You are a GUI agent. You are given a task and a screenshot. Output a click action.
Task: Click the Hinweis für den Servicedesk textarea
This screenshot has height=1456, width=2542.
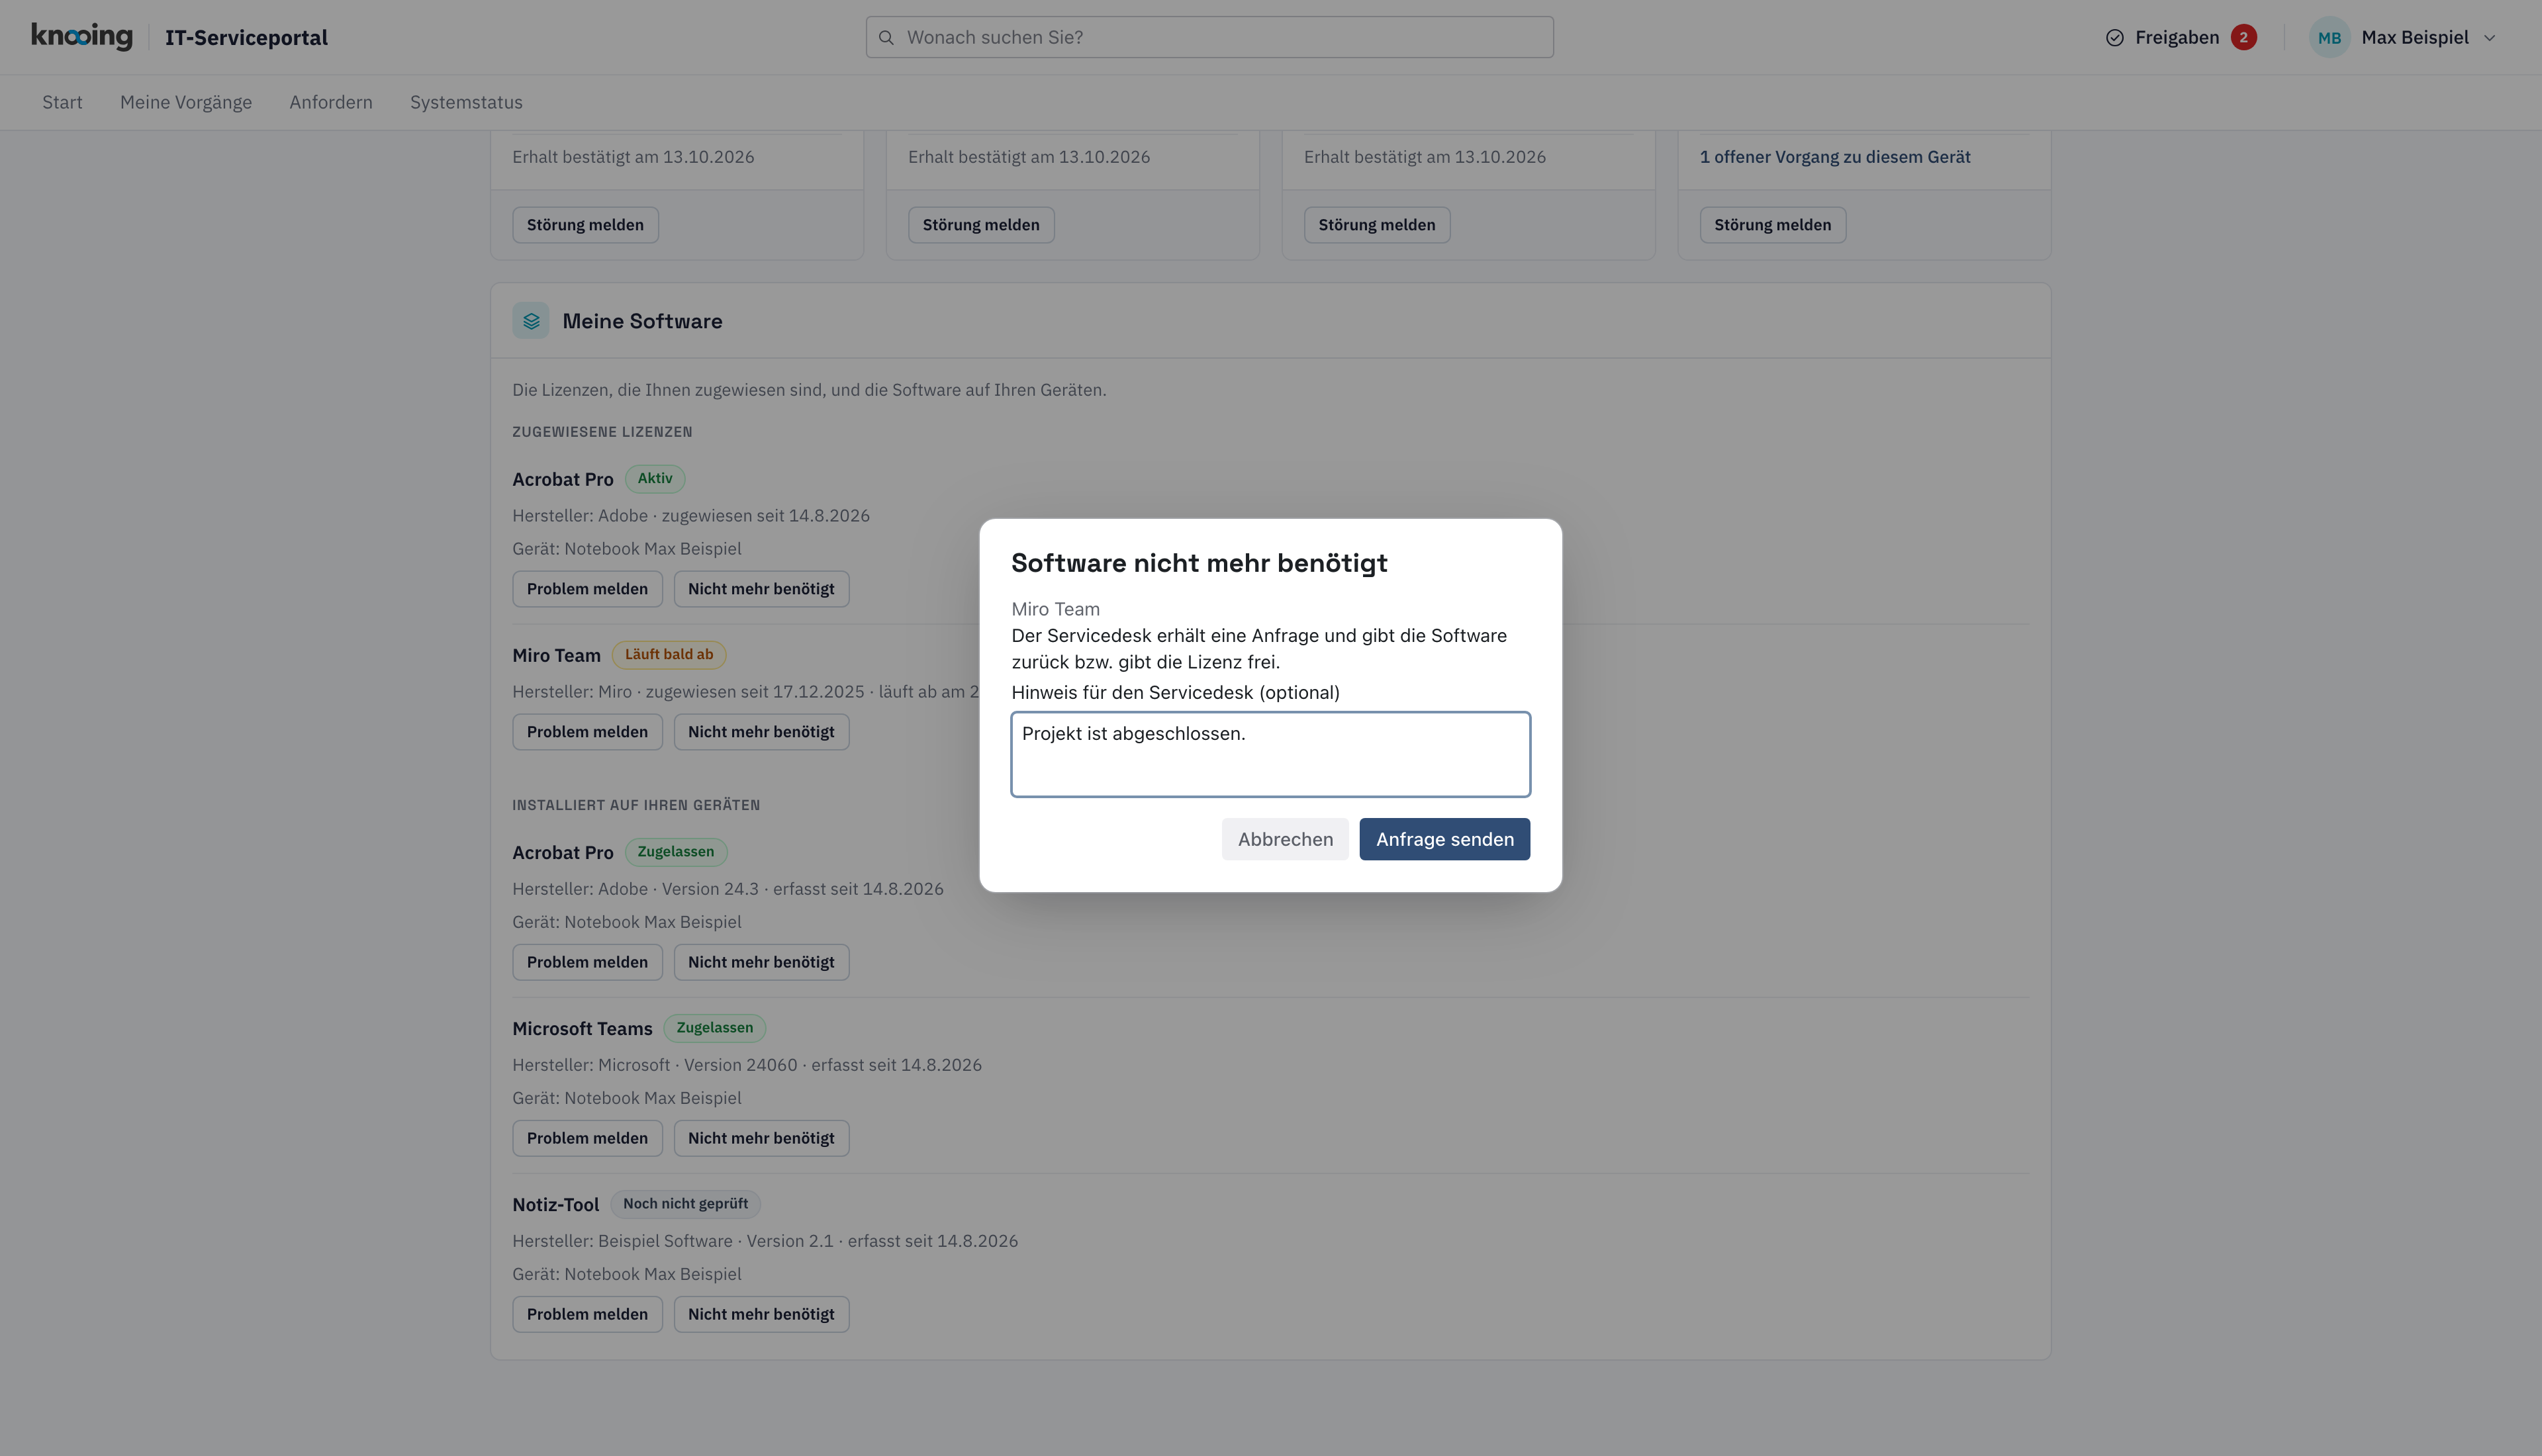tap(1270, 754)
